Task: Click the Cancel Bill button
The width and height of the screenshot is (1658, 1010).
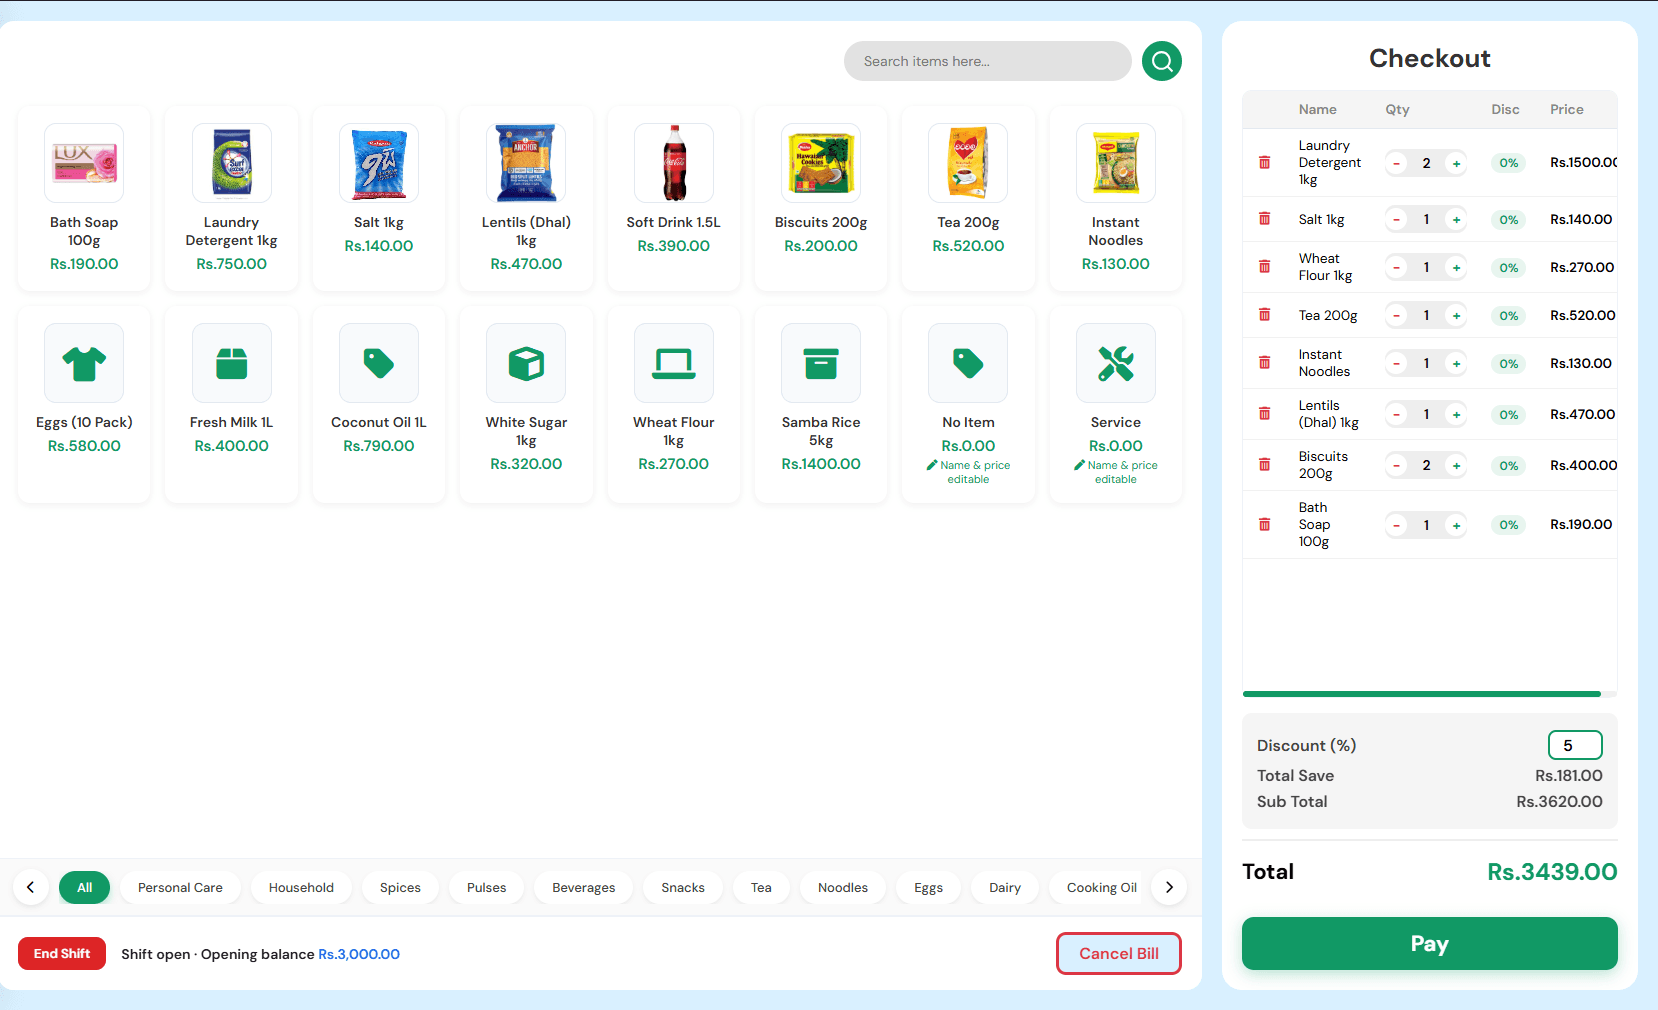Action: pos(1119,953)
